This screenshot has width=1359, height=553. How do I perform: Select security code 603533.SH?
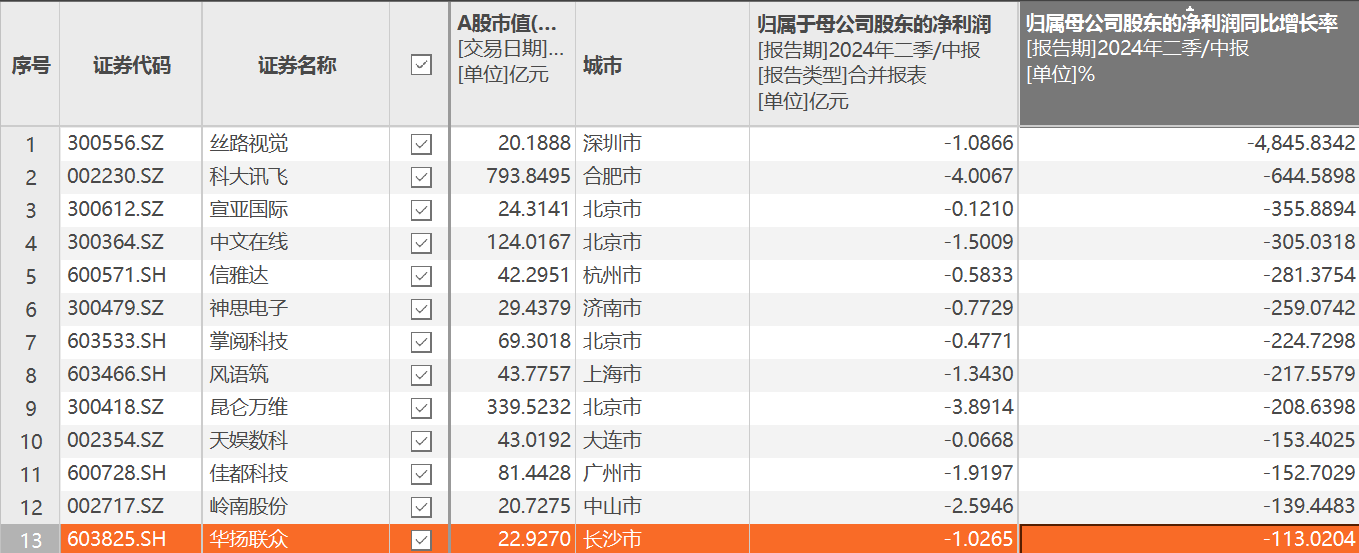tap(117, 342)
